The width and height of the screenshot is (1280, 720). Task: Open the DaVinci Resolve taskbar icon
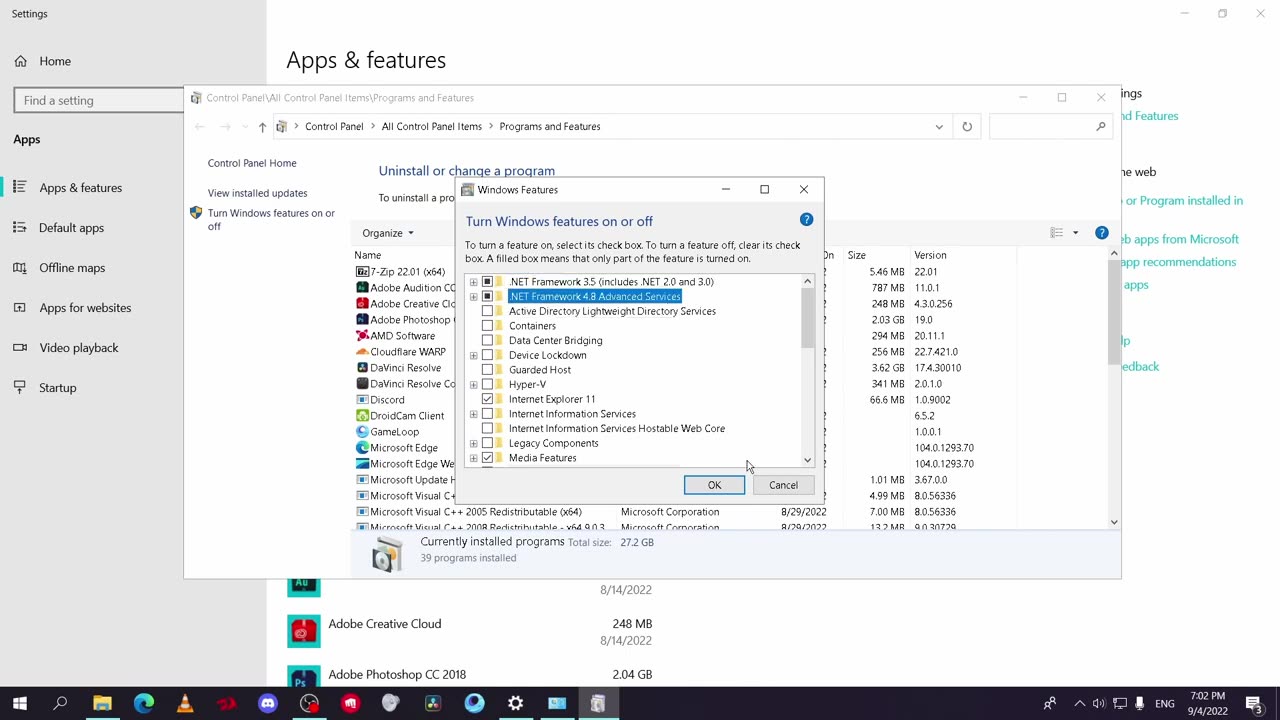coord(433,704)
